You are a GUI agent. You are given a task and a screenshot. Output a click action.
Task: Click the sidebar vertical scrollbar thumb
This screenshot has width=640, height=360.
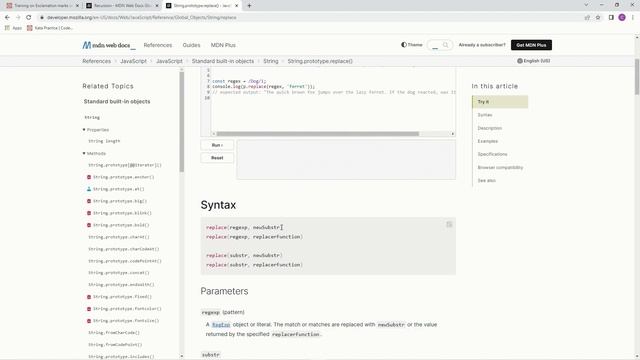click(182, 122)
